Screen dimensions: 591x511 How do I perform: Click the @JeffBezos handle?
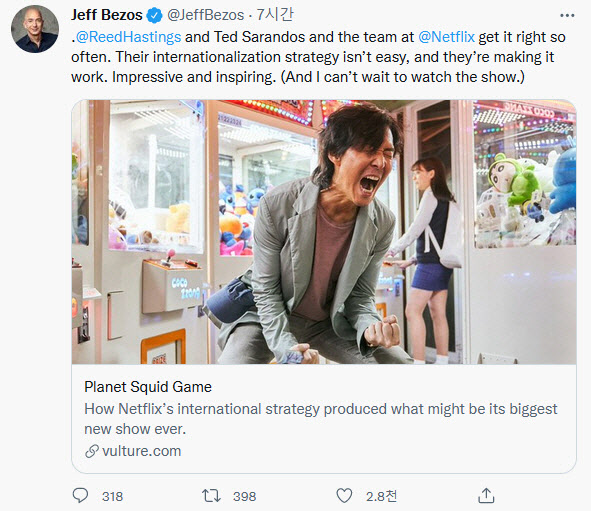[x=205, y=15]
